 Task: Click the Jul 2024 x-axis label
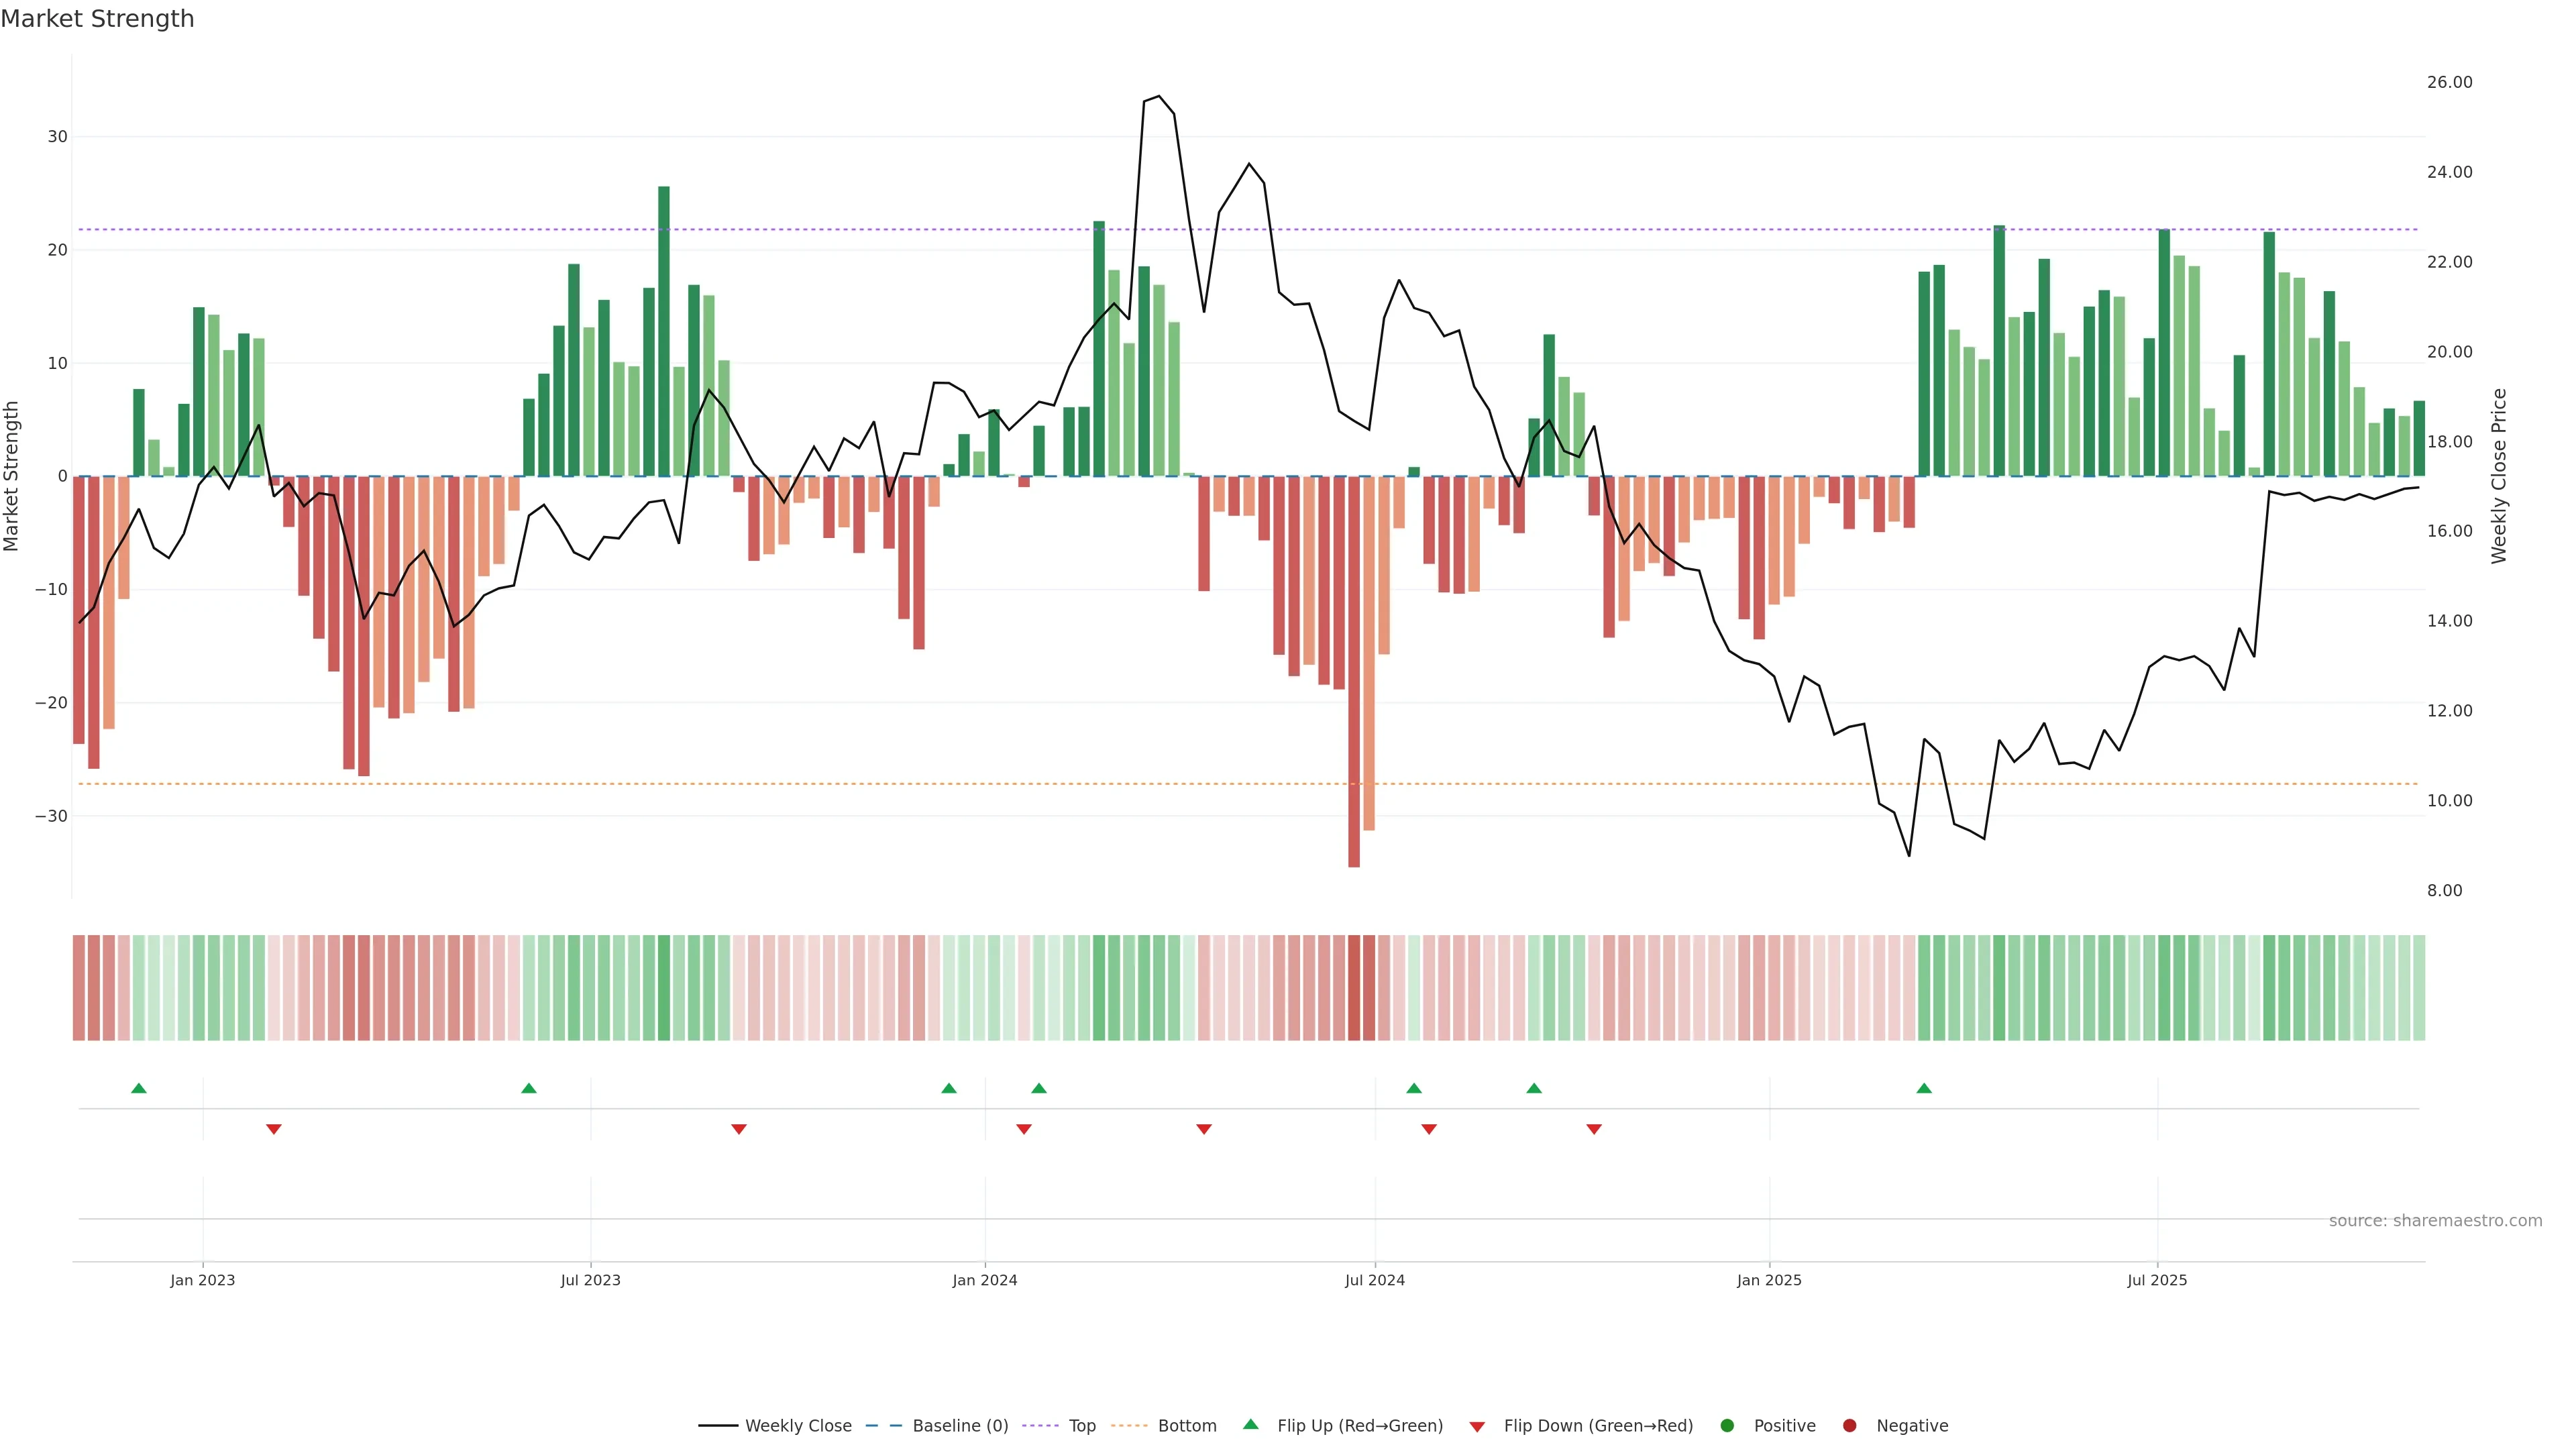point(1374,1280)
